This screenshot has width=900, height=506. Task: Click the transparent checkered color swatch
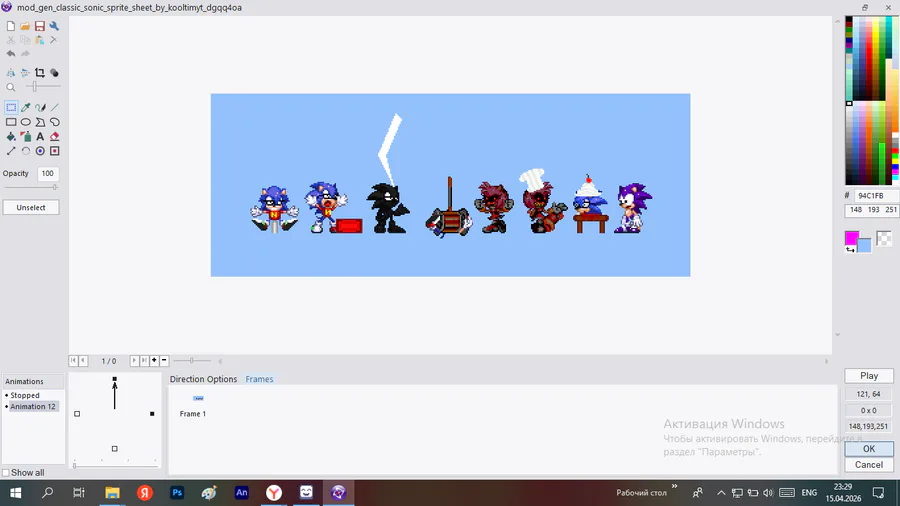885,238
